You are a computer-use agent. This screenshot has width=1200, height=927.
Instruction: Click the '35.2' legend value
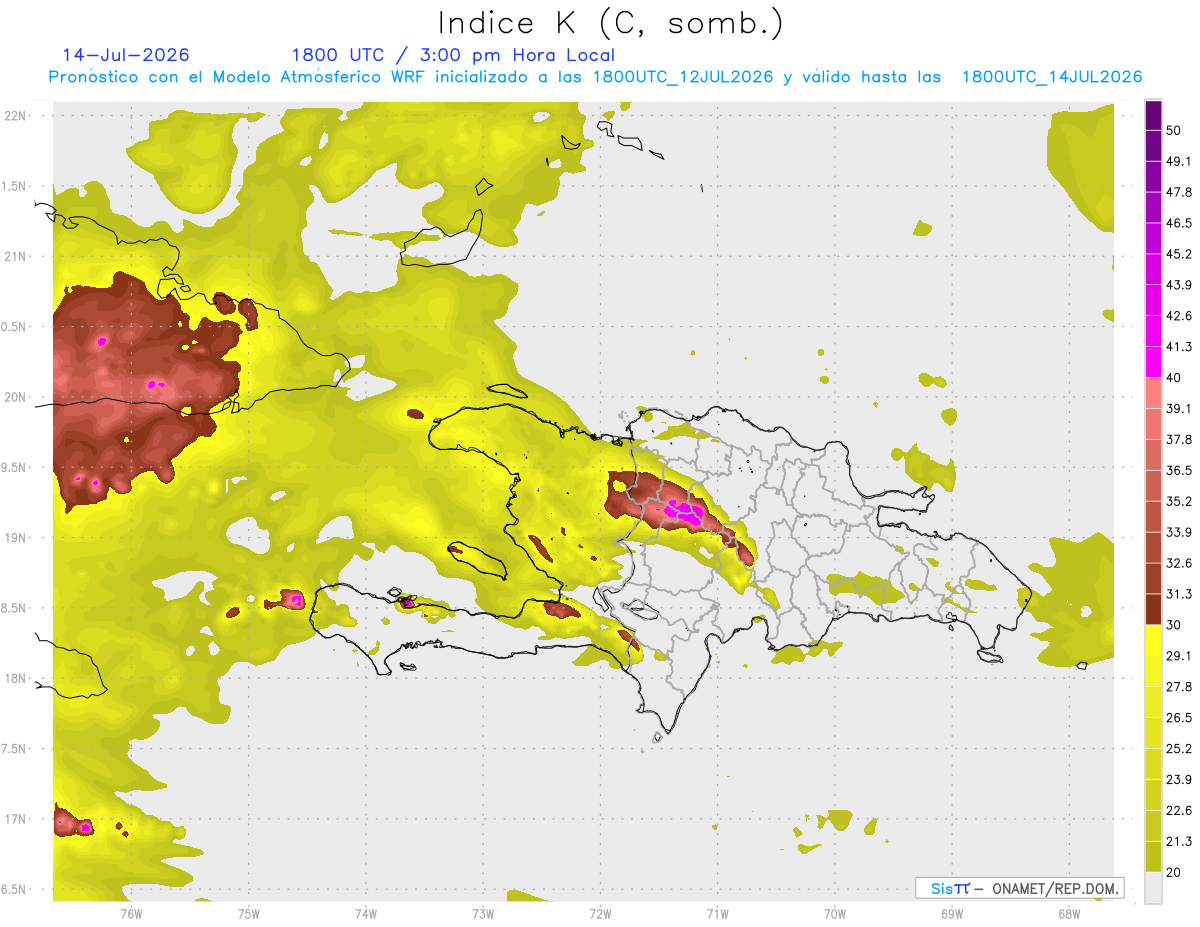[1179, 501]
